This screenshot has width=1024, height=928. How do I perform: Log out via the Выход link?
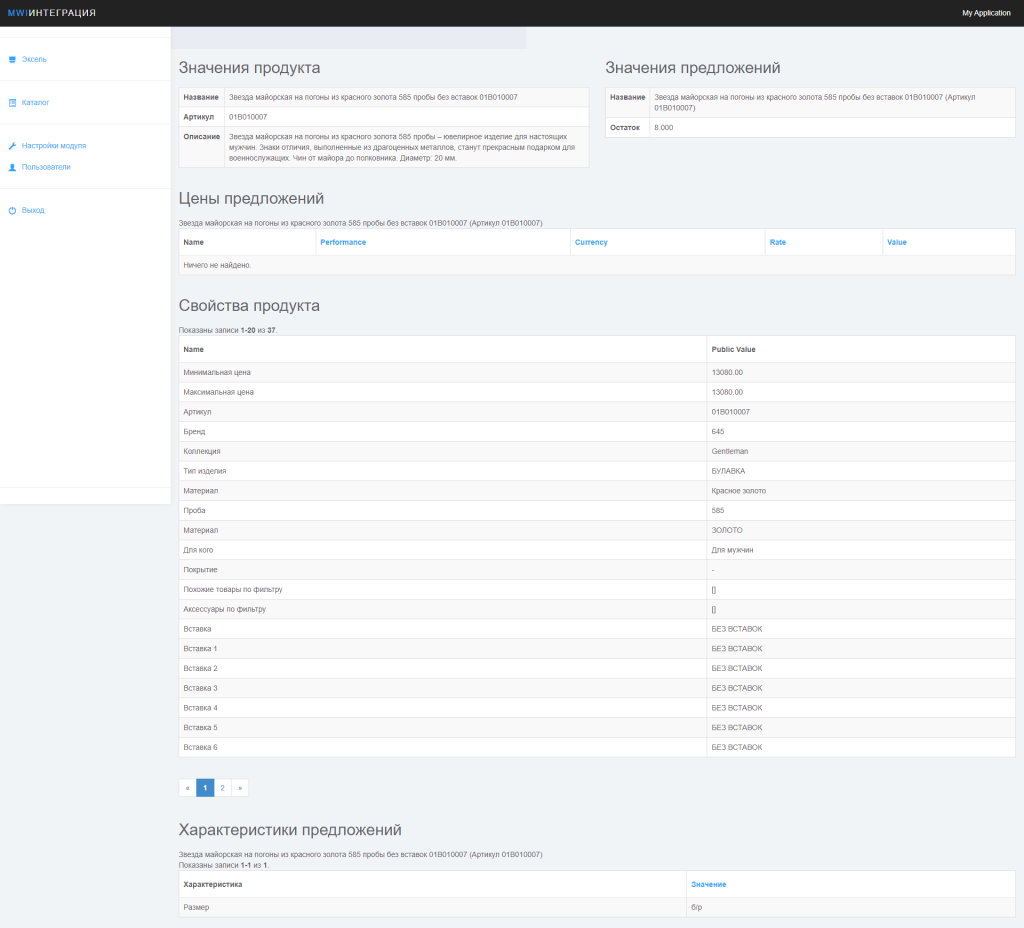33,211
